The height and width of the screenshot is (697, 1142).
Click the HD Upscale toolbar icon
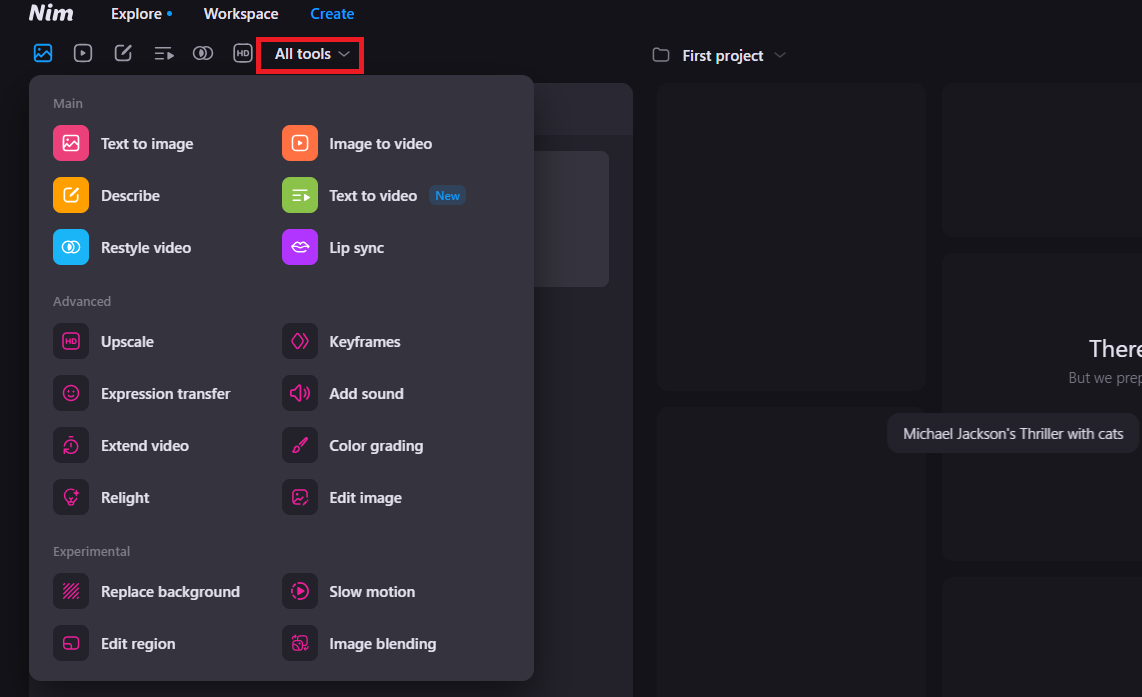[x=243, y=53]
